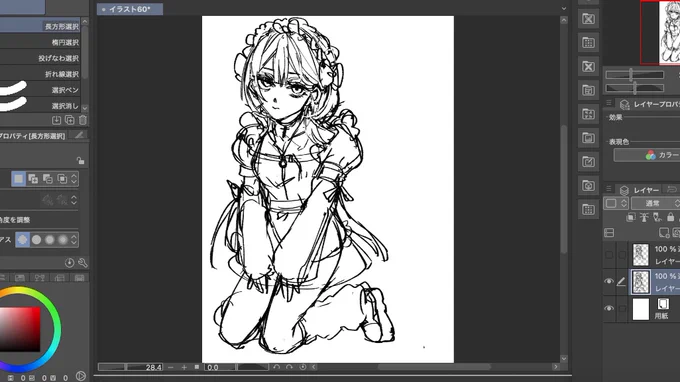Toggle the tool property lock icon
The height and width of the screenshot is (382, 680).
pos(80,160)
